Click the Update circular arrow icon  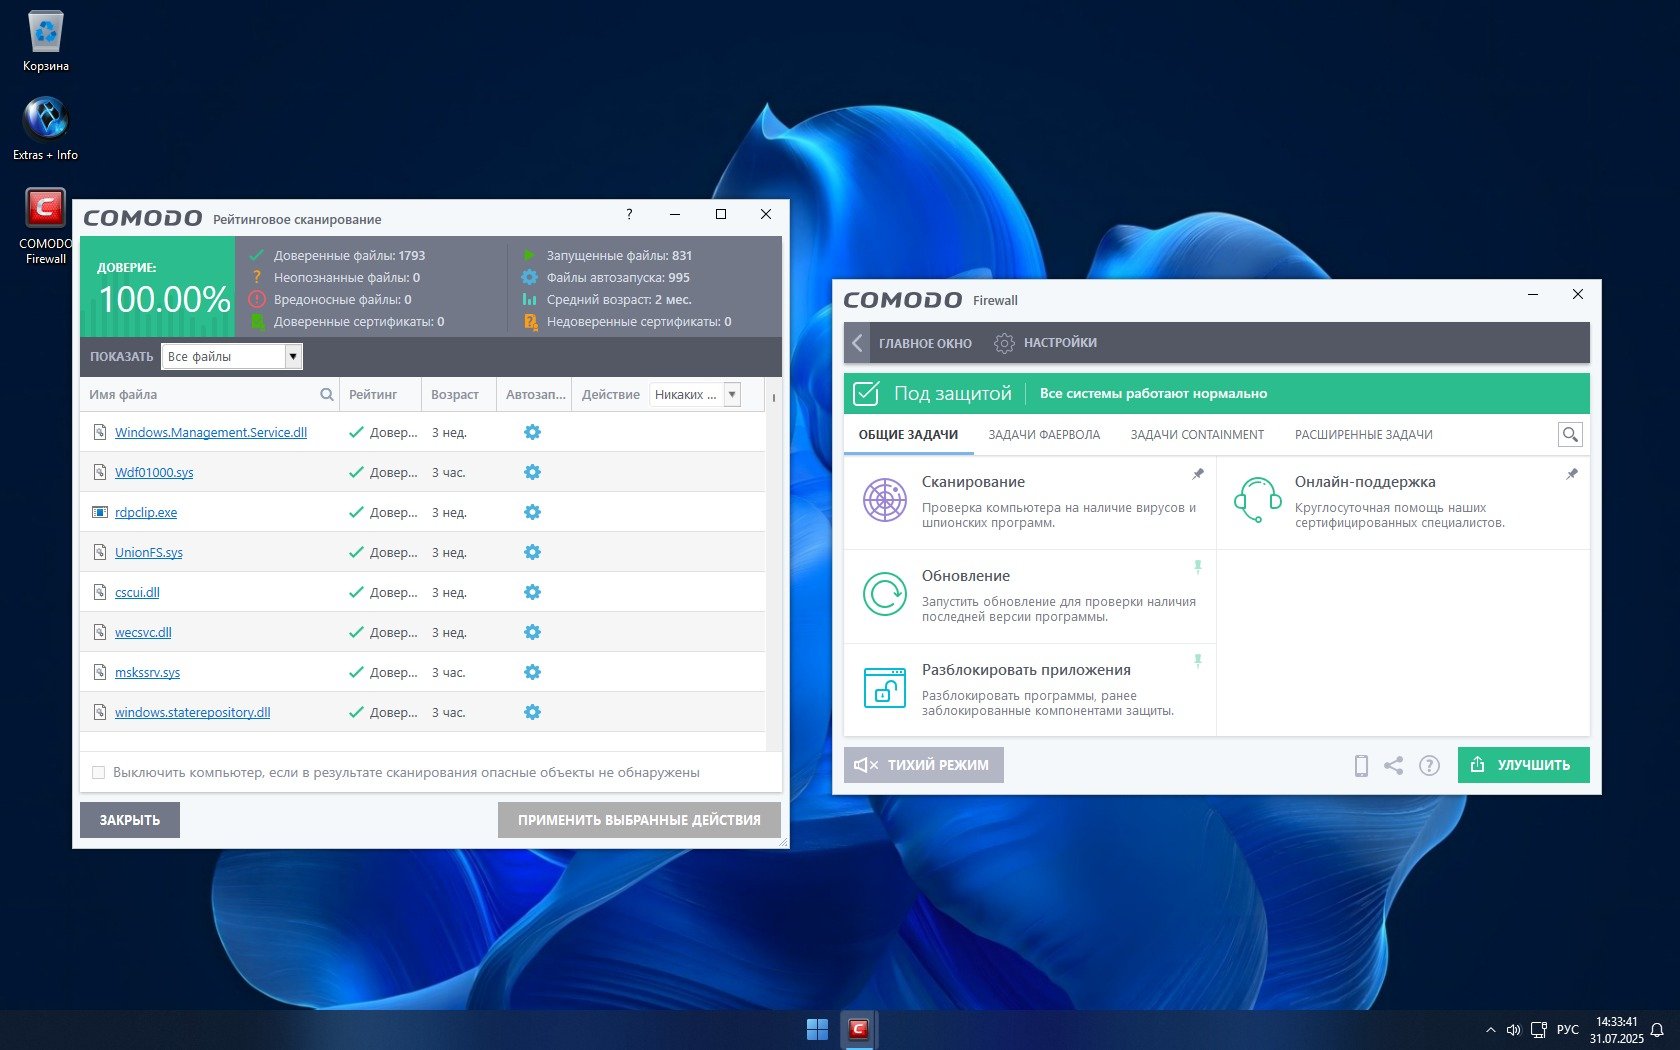tap(884, 594)
